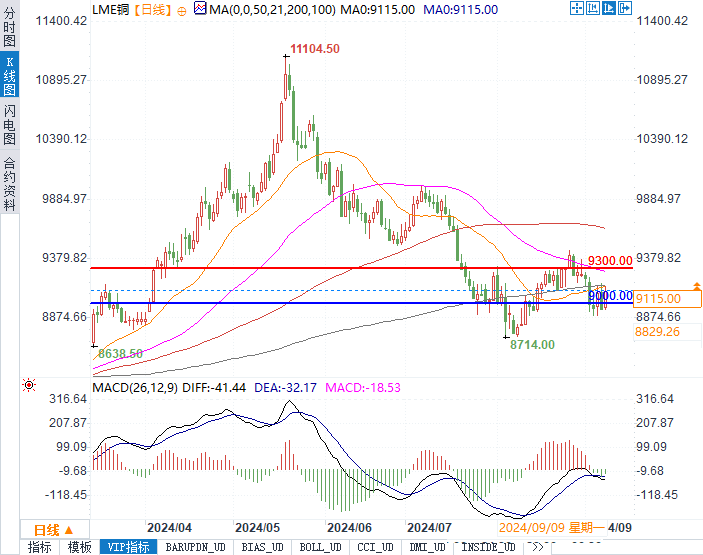The height and width of the screenshot is (555, 703).
Task: Click the DIFF:-41.44 value
Action: pos(214,388)
